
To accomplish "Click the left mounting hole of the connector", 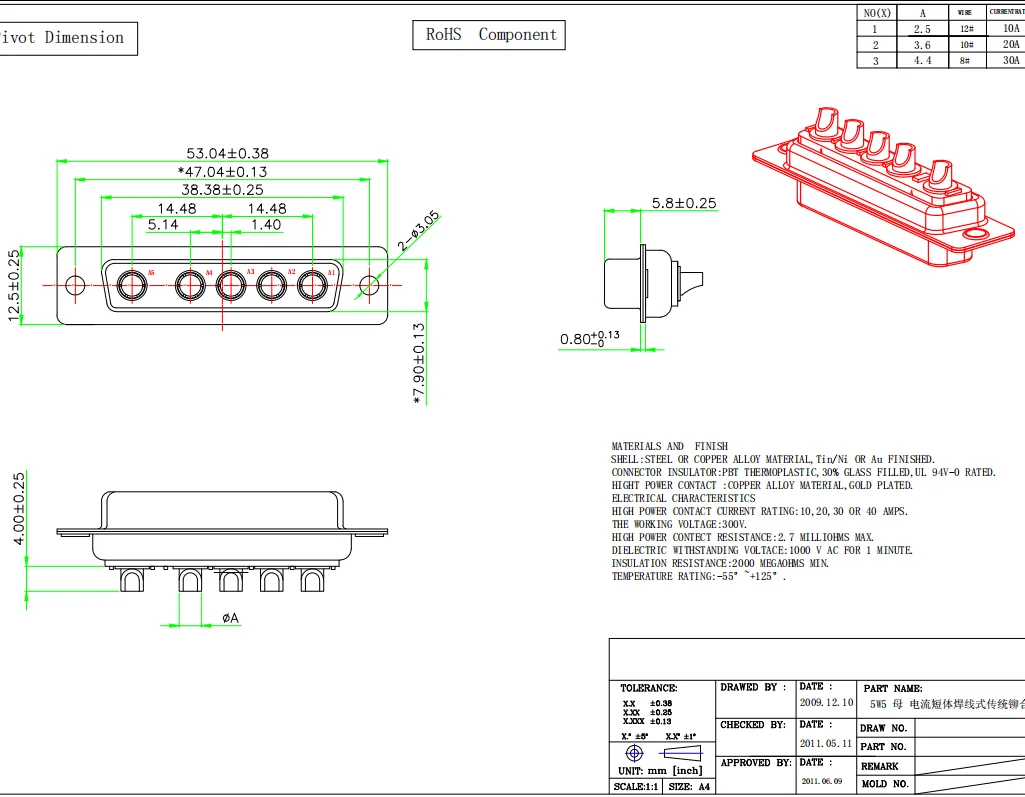I will click(76, 285).
